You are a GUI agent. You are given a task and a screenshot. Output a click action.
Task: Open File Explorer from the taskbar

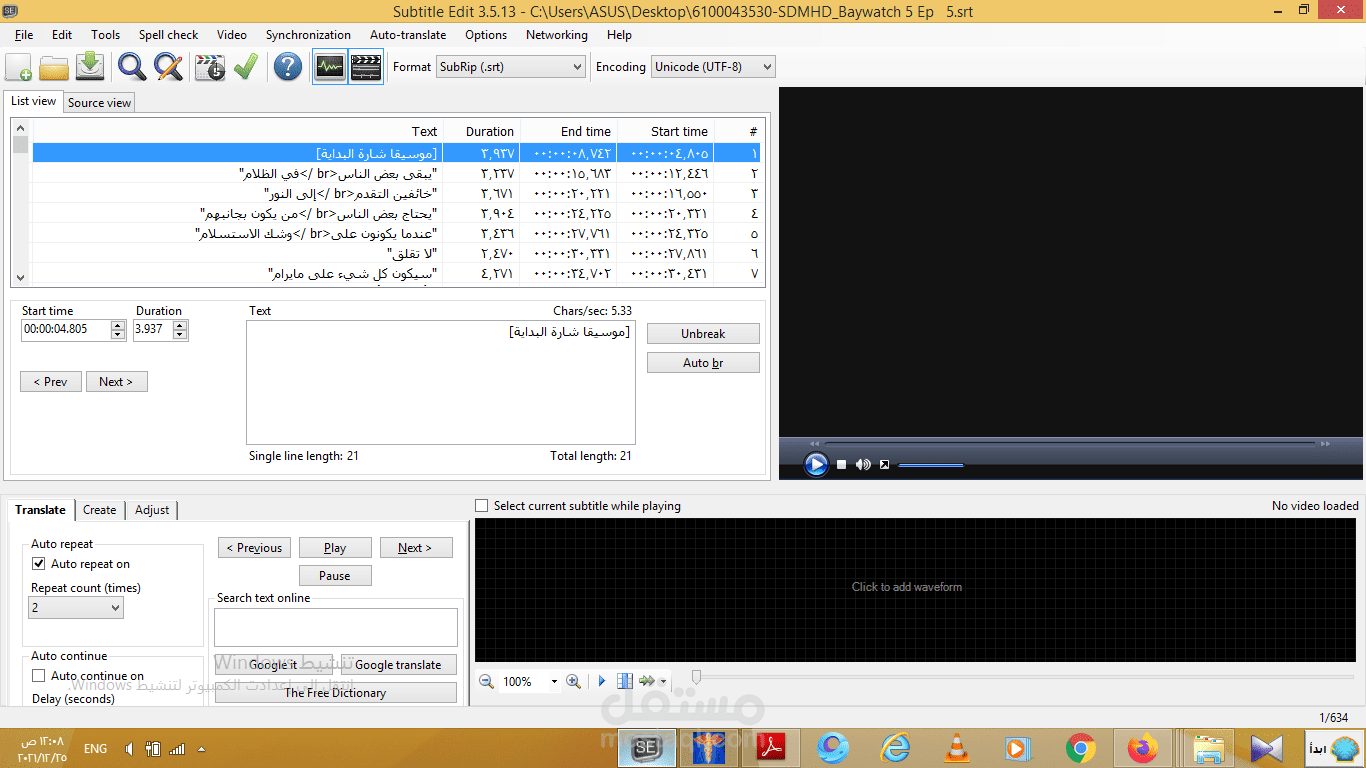(x=1209, y=747)
